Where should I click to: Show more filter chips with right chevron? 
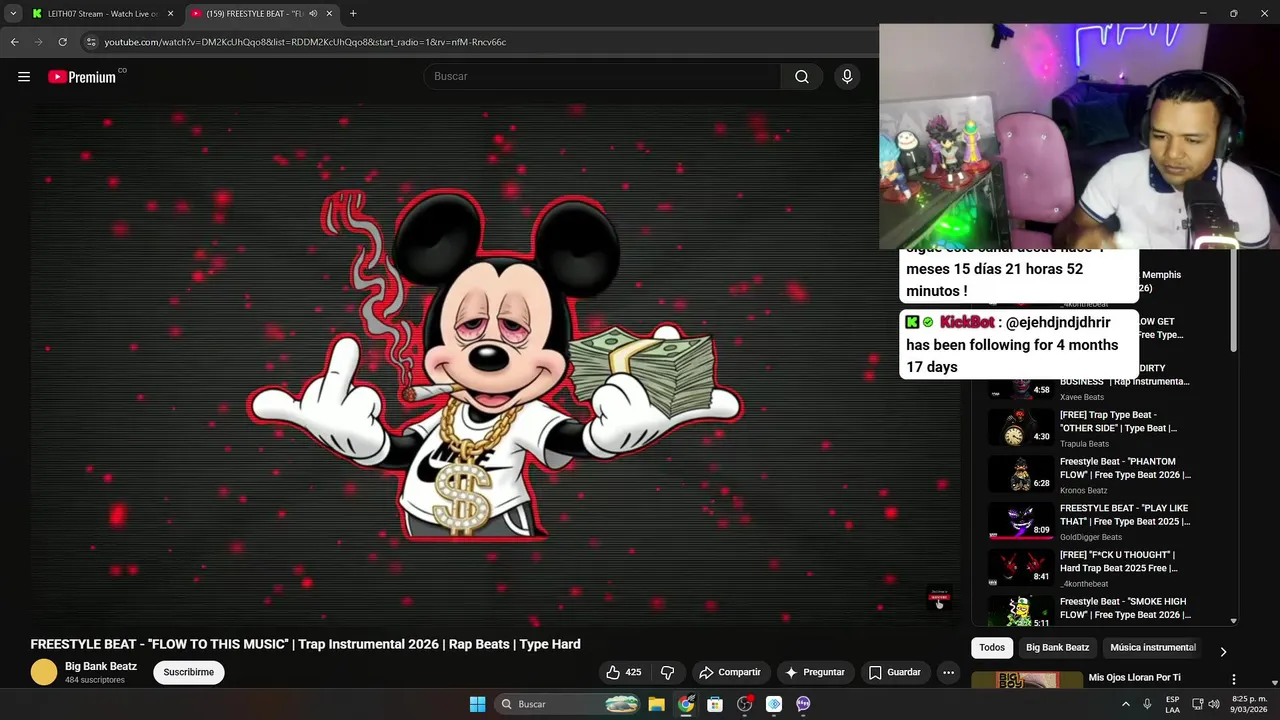1223,651
